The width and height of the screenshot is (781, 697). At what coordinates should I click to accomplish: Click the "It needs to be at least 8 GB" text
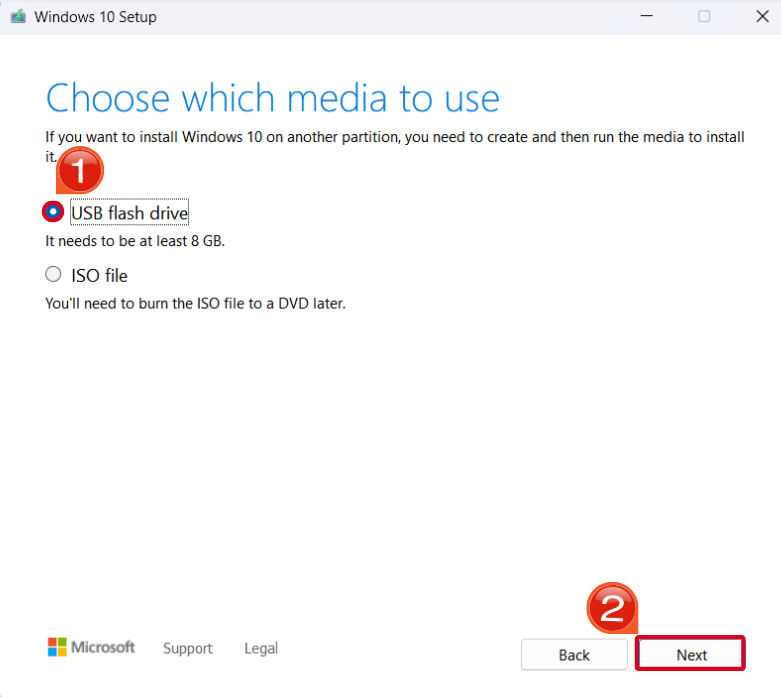point(135,241)
